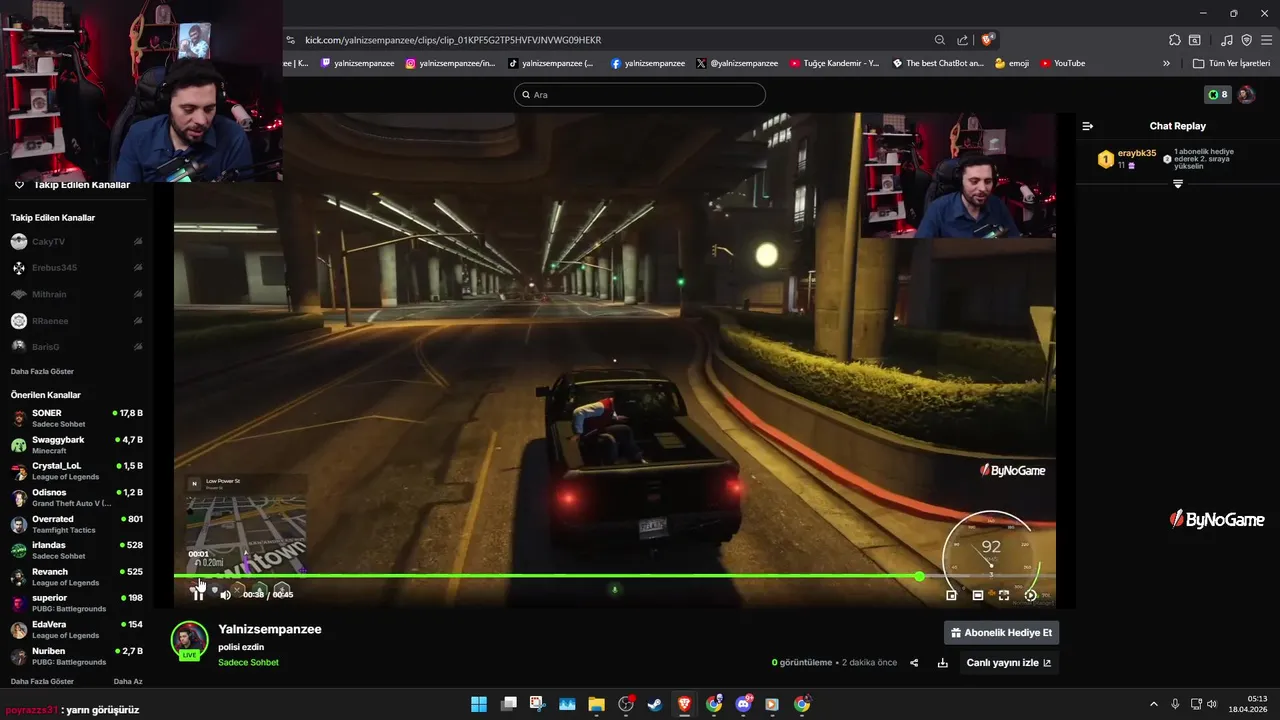Expand the gift leaderboard chevron
The width and height of the screenshot is (1280, 720).
[1178, 184]
